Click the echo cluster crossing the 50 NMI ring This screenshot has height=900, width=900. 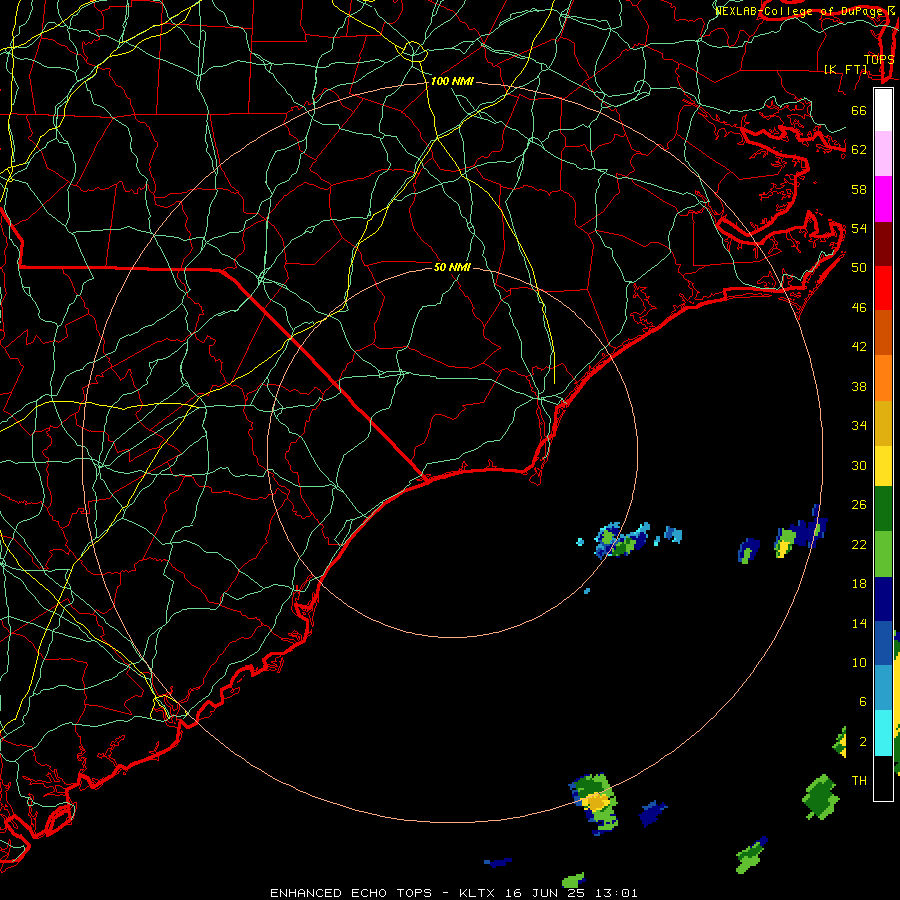[622, 540]
